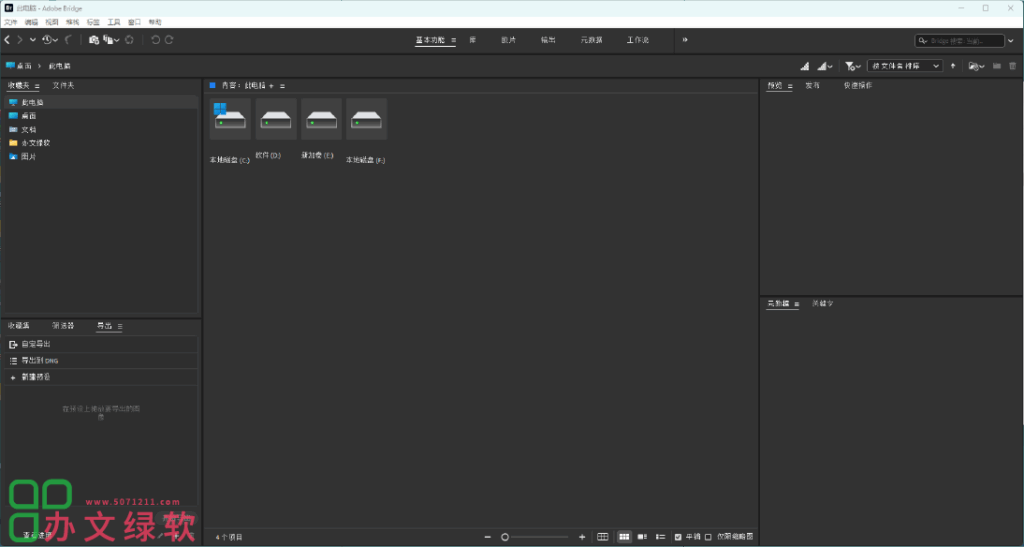Switch to the 元数据 workspace

pos(592,40)
